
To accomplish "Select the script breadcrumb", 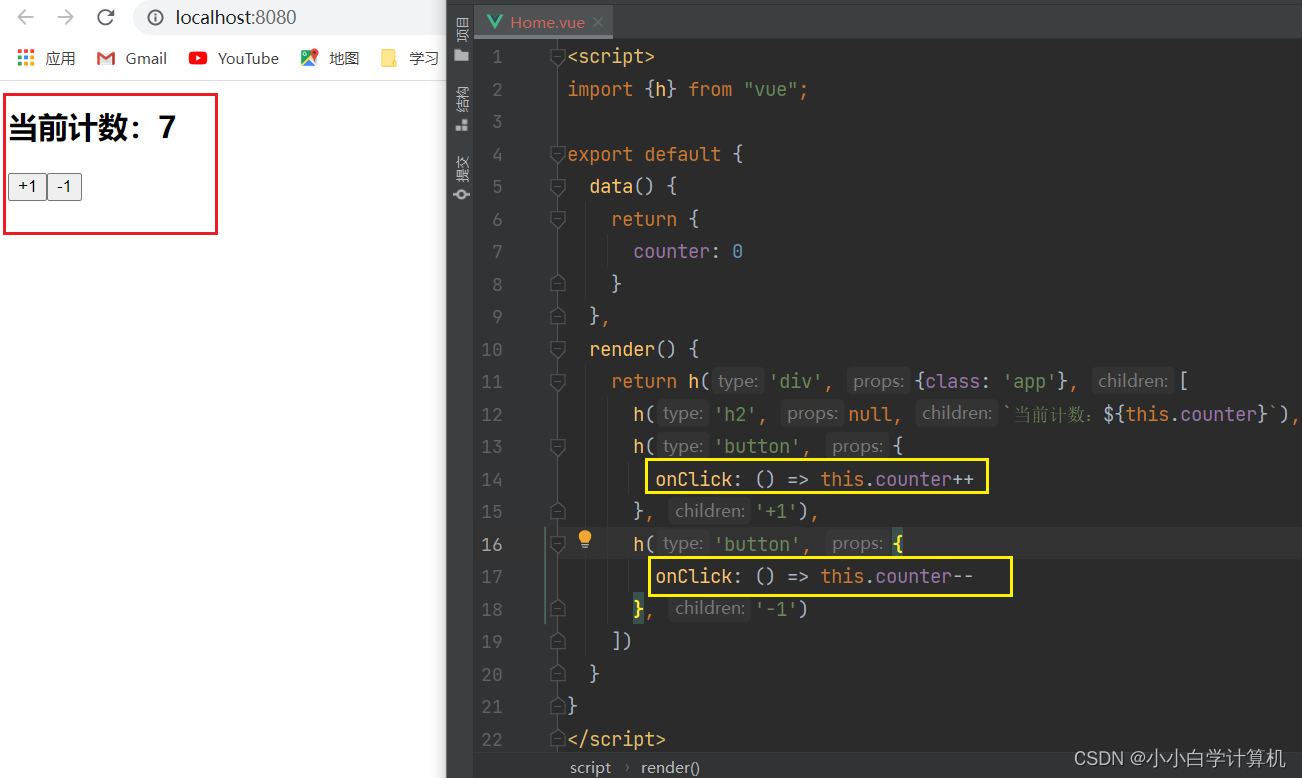I will (x=590, y=767).
